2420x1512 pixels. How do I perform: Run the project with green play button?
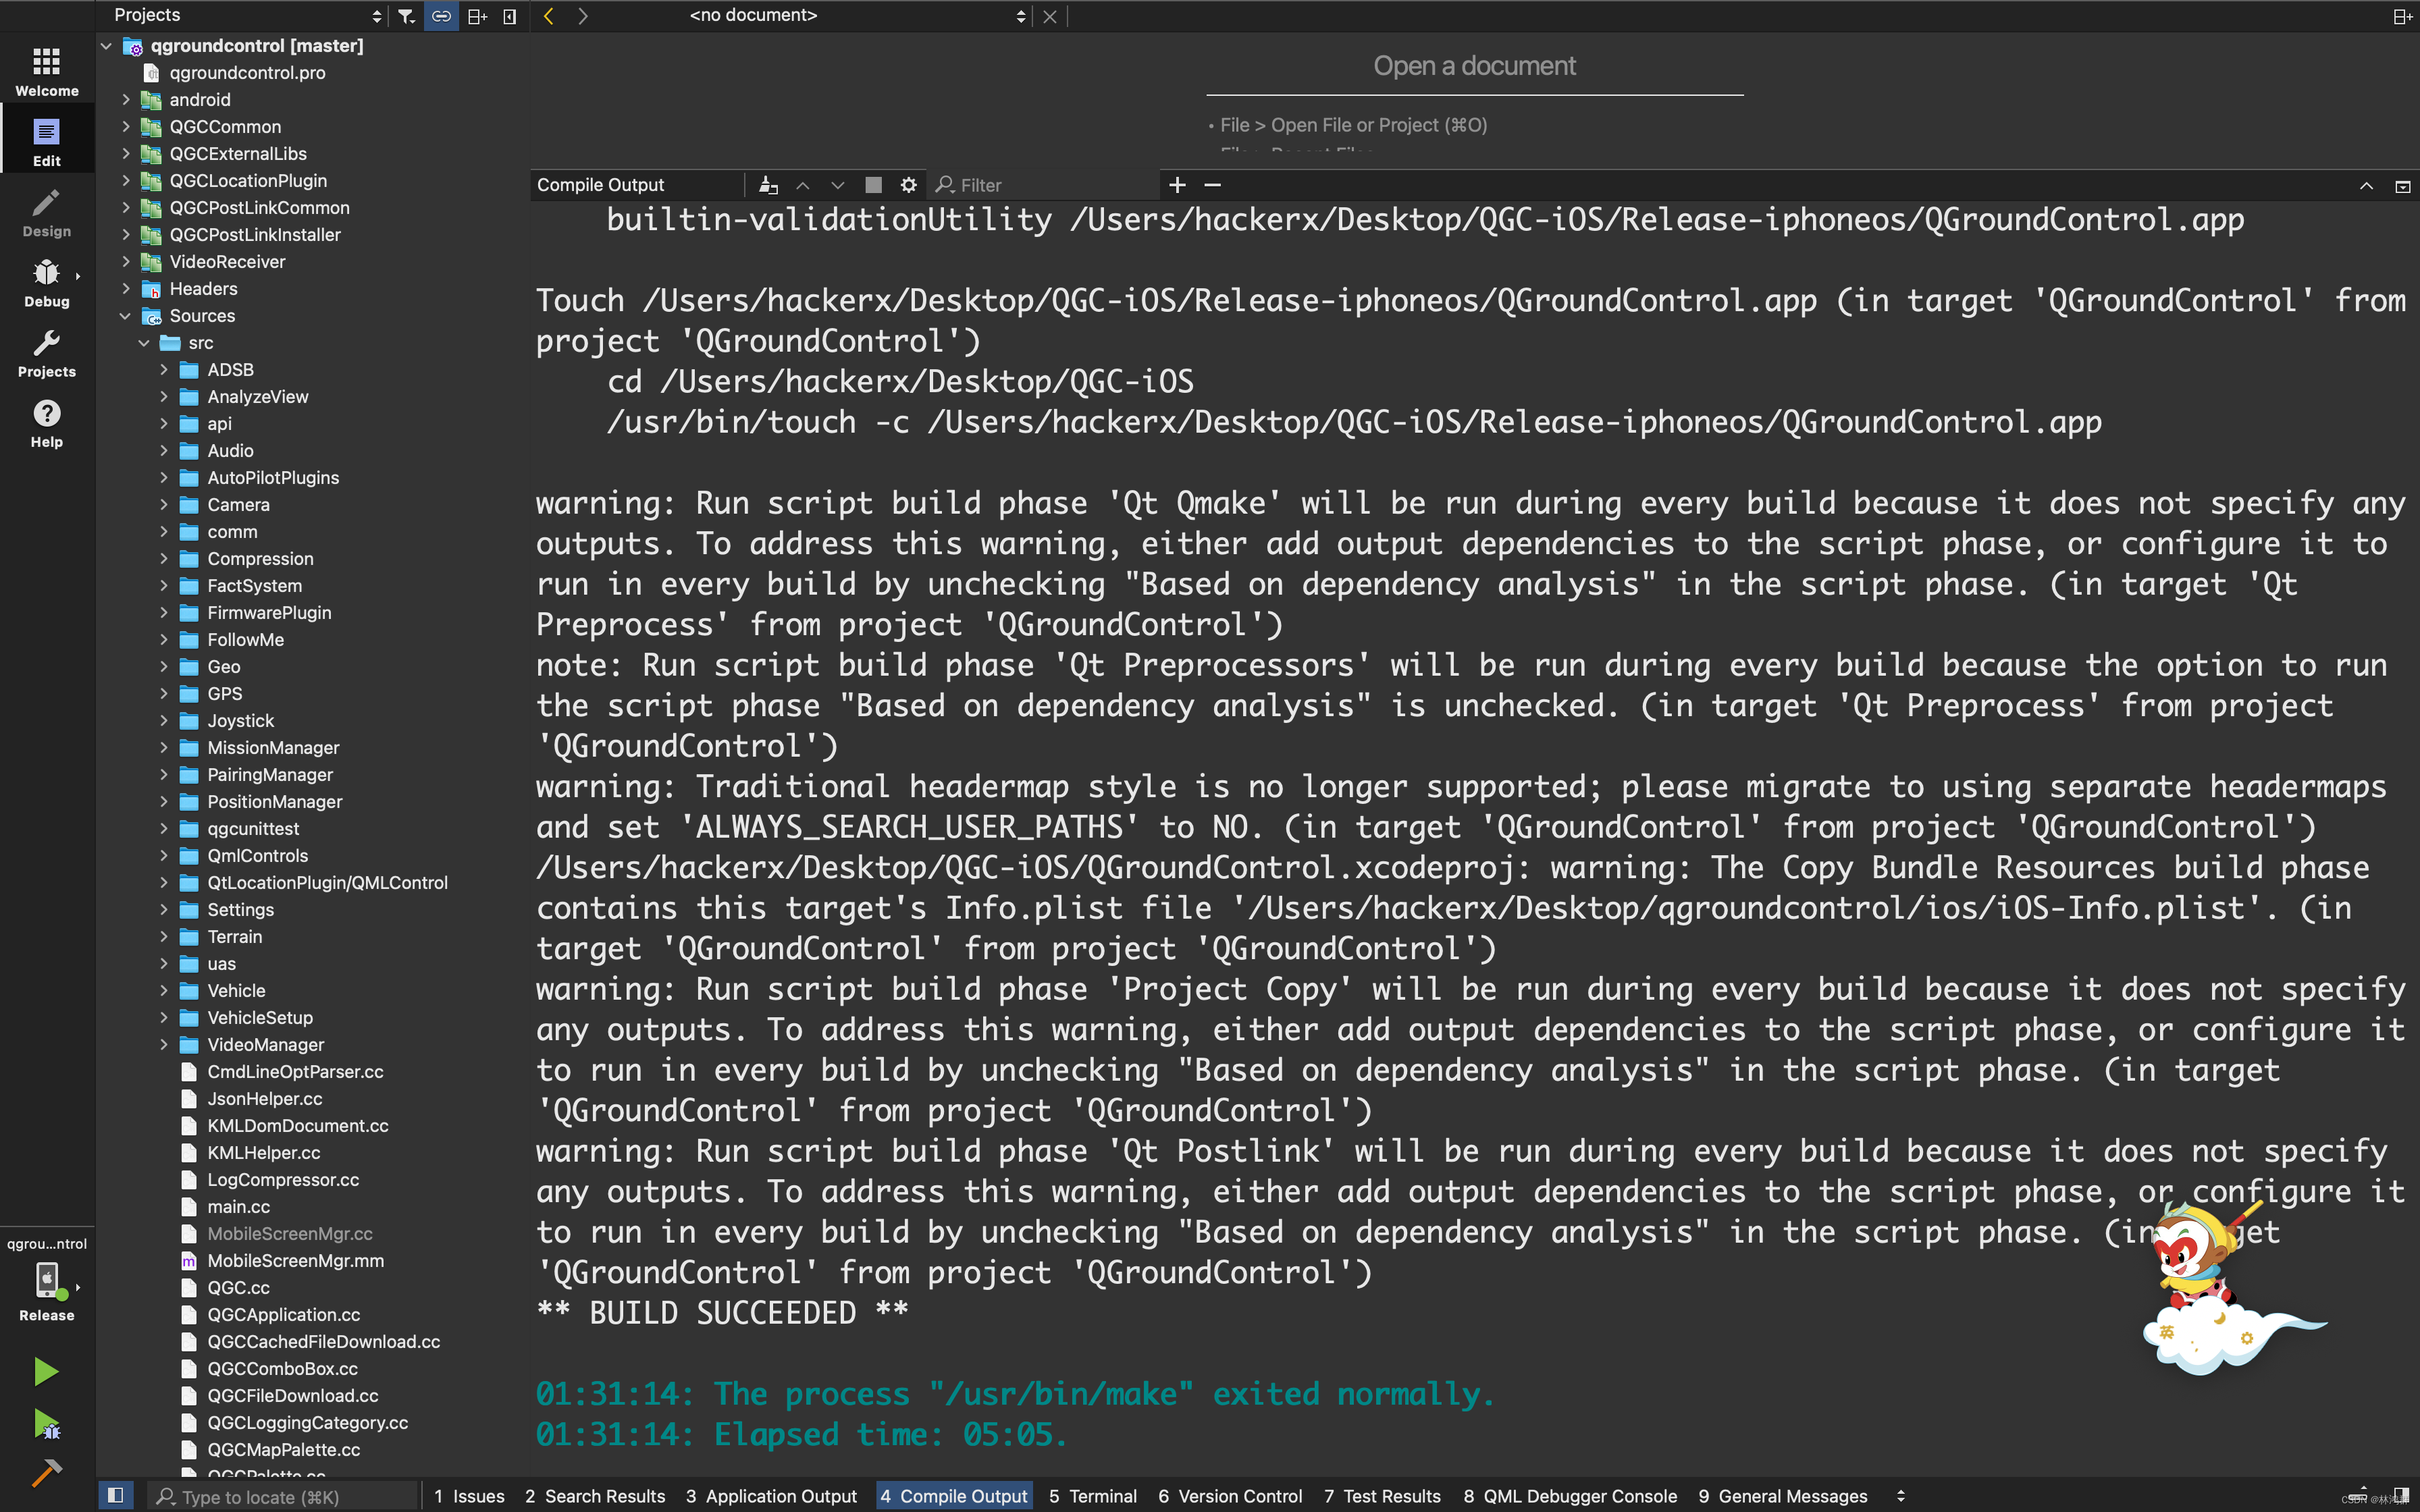point(46,1371)
